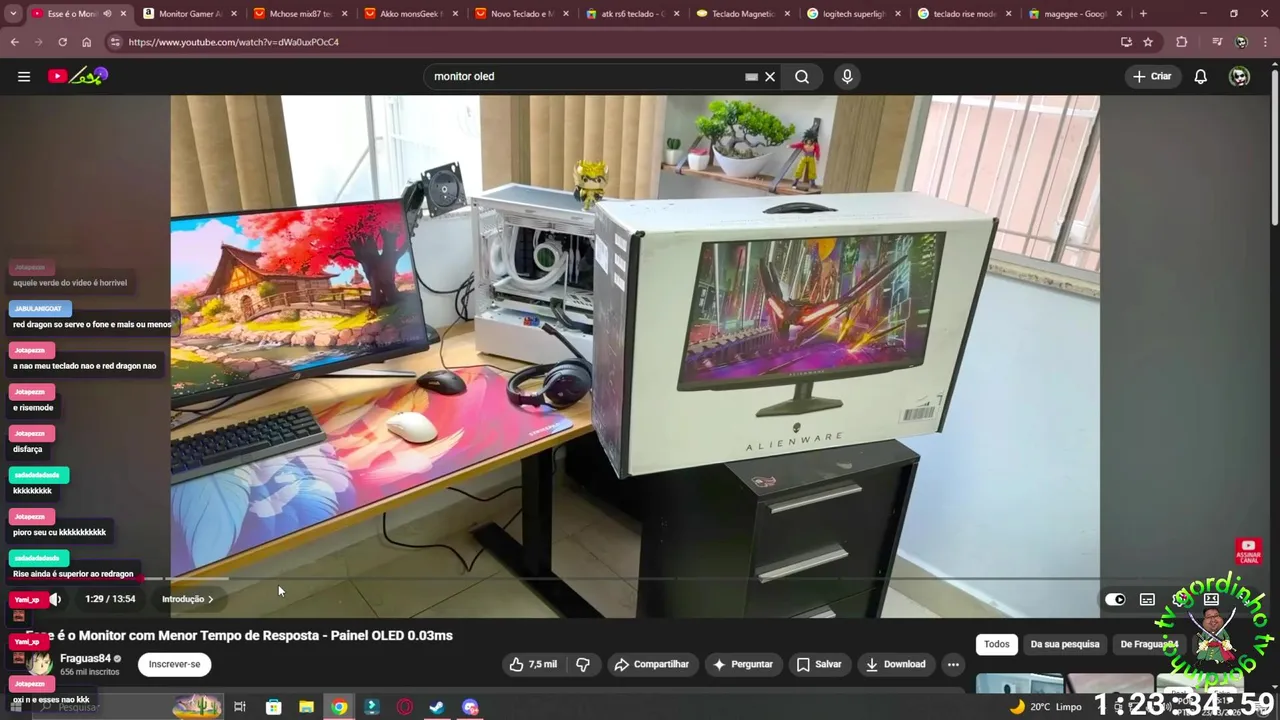Expand the Introdução chapter list

188,599
